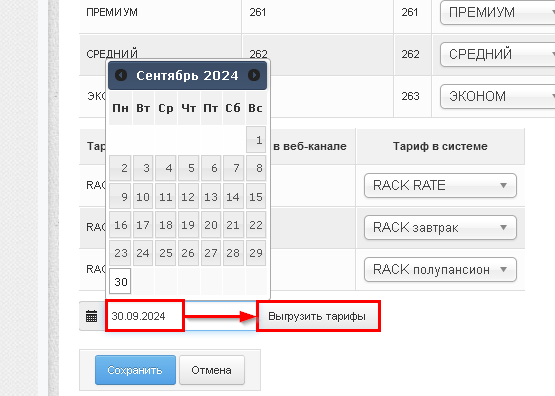Select day 26 in the calendar
Viewport: 555px width, 396px height.
(x=188, y=253)
